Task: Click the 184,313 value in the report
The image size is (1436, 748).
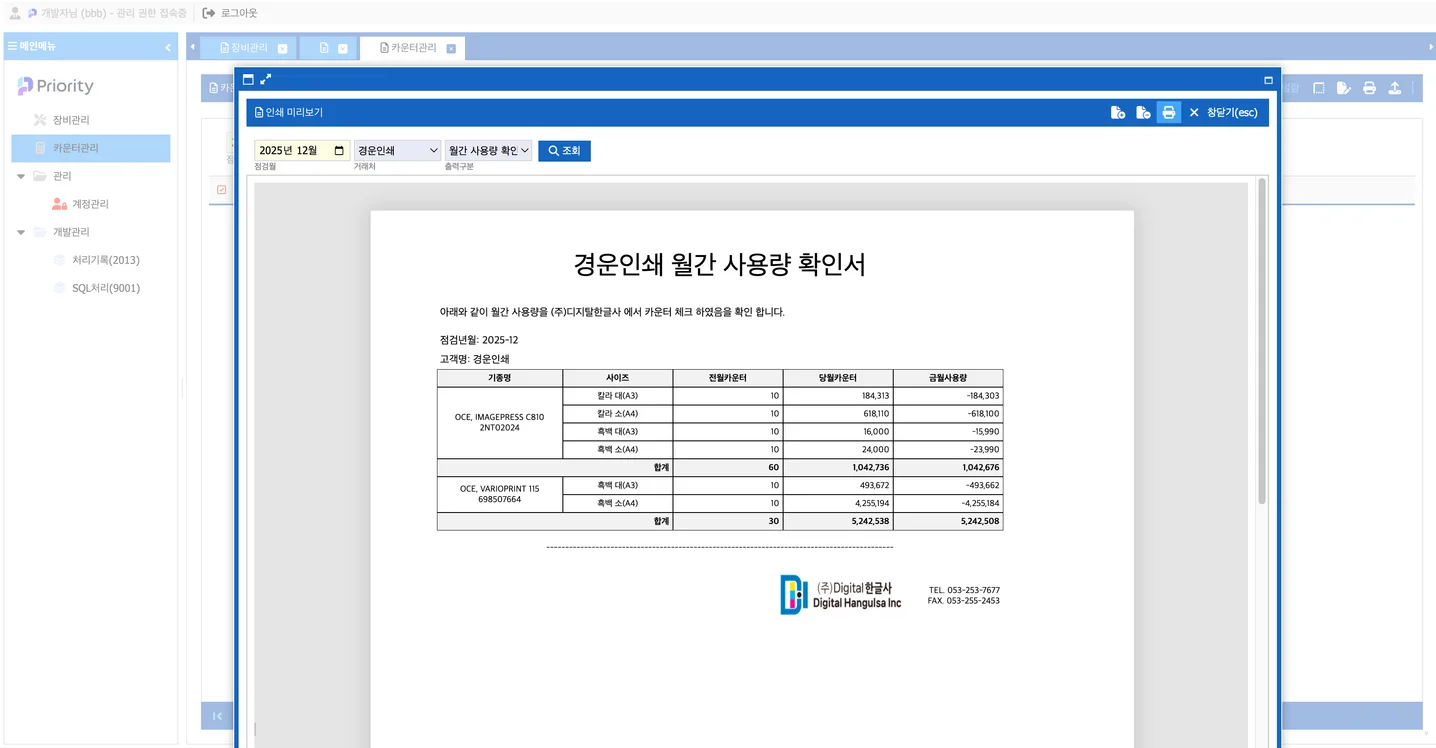Action: point(875,396)
